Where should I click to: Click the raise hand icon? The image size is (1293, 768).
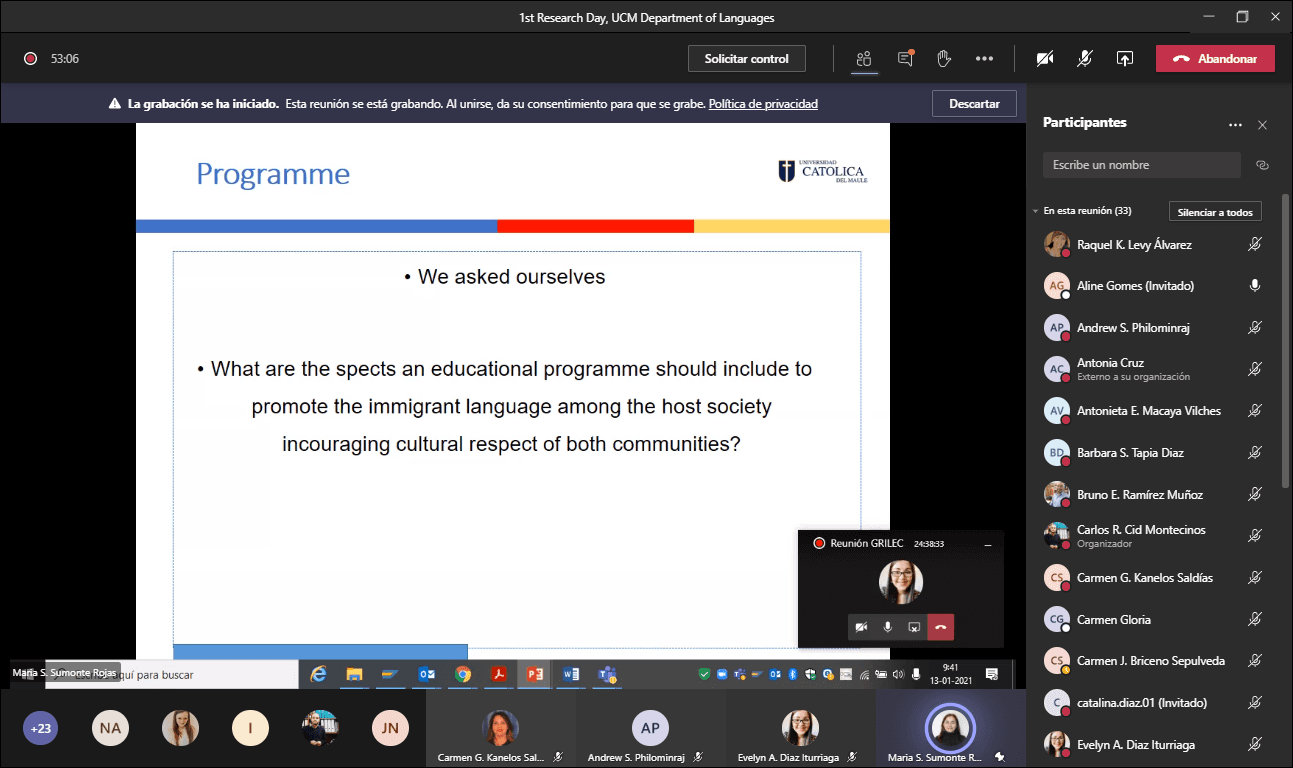[943, 59]
